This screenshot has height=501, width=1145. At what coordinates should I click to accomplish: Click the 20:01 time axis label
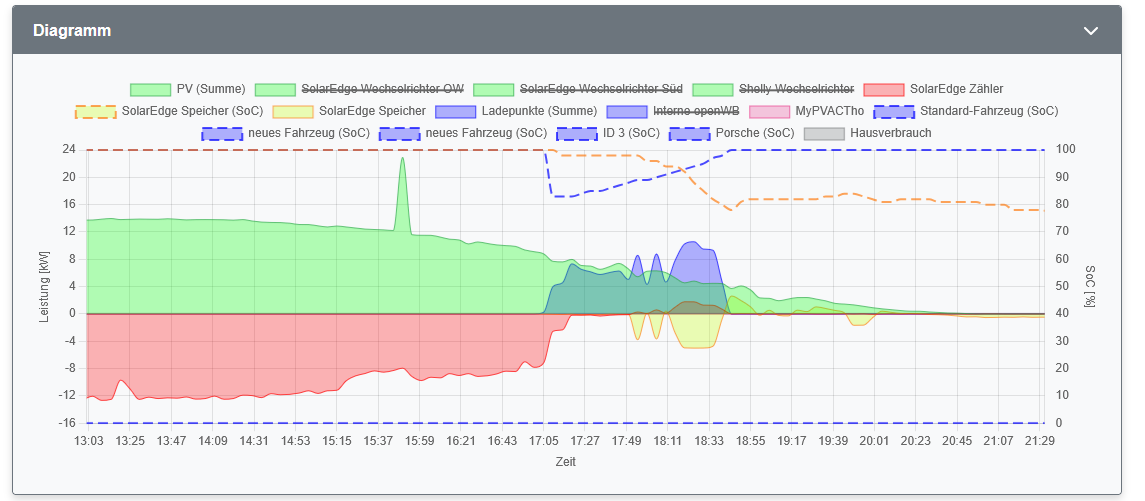click(875, 442)
